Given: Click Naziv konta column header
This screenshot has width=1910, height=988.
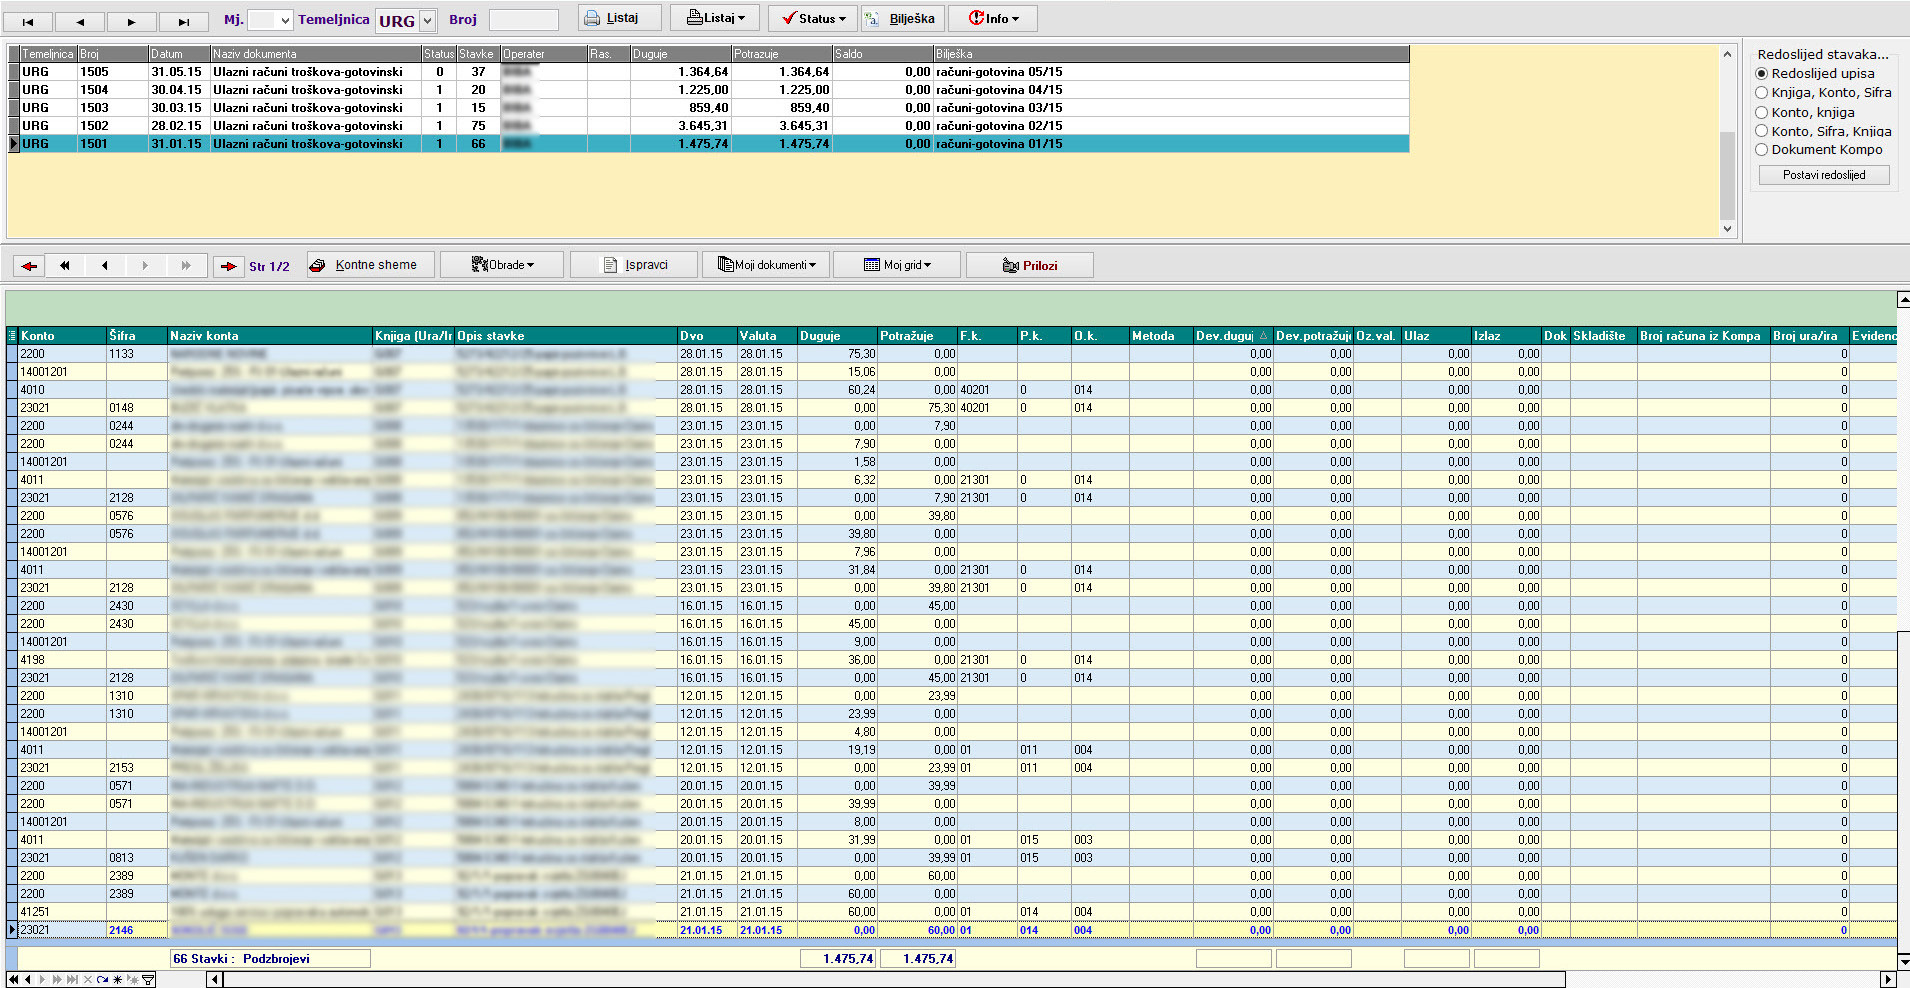Looking at the screenshot, I should click(x=270, y=336).
